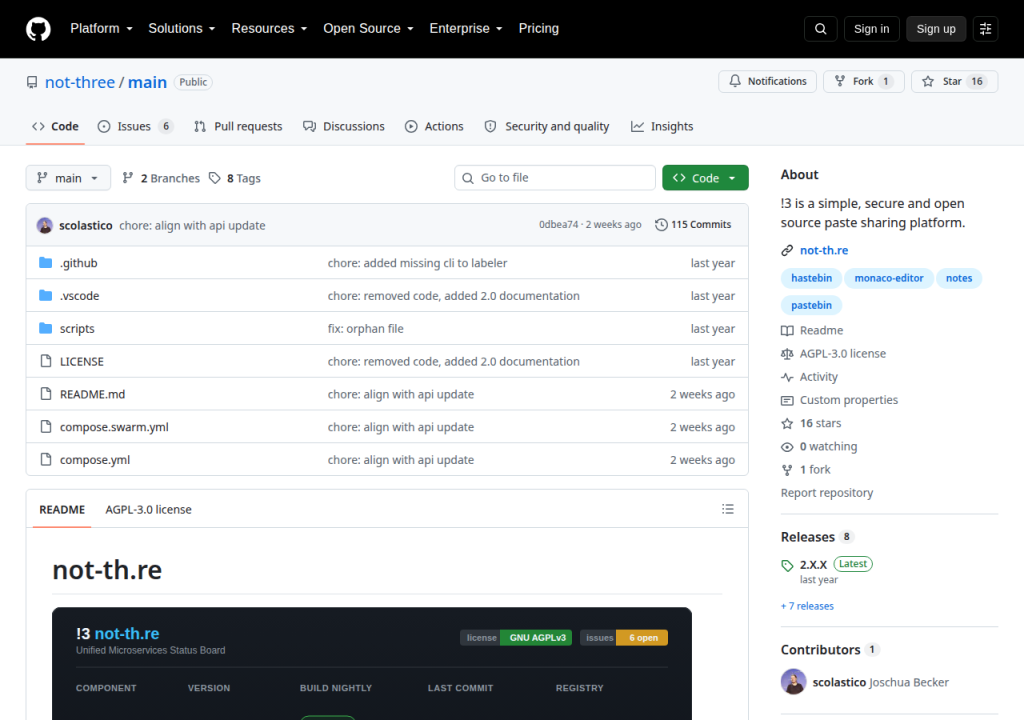Expand the Platform menu
This screenshot has width=1024, height=720.
101,29
